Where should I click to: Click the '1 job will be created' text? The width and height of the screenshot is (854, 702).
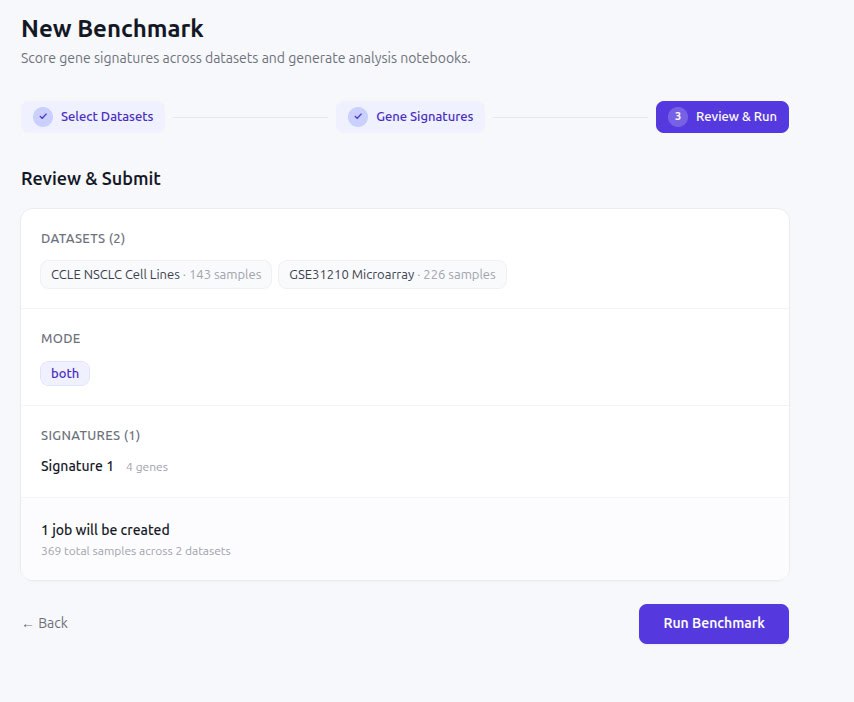coord(105,529)
